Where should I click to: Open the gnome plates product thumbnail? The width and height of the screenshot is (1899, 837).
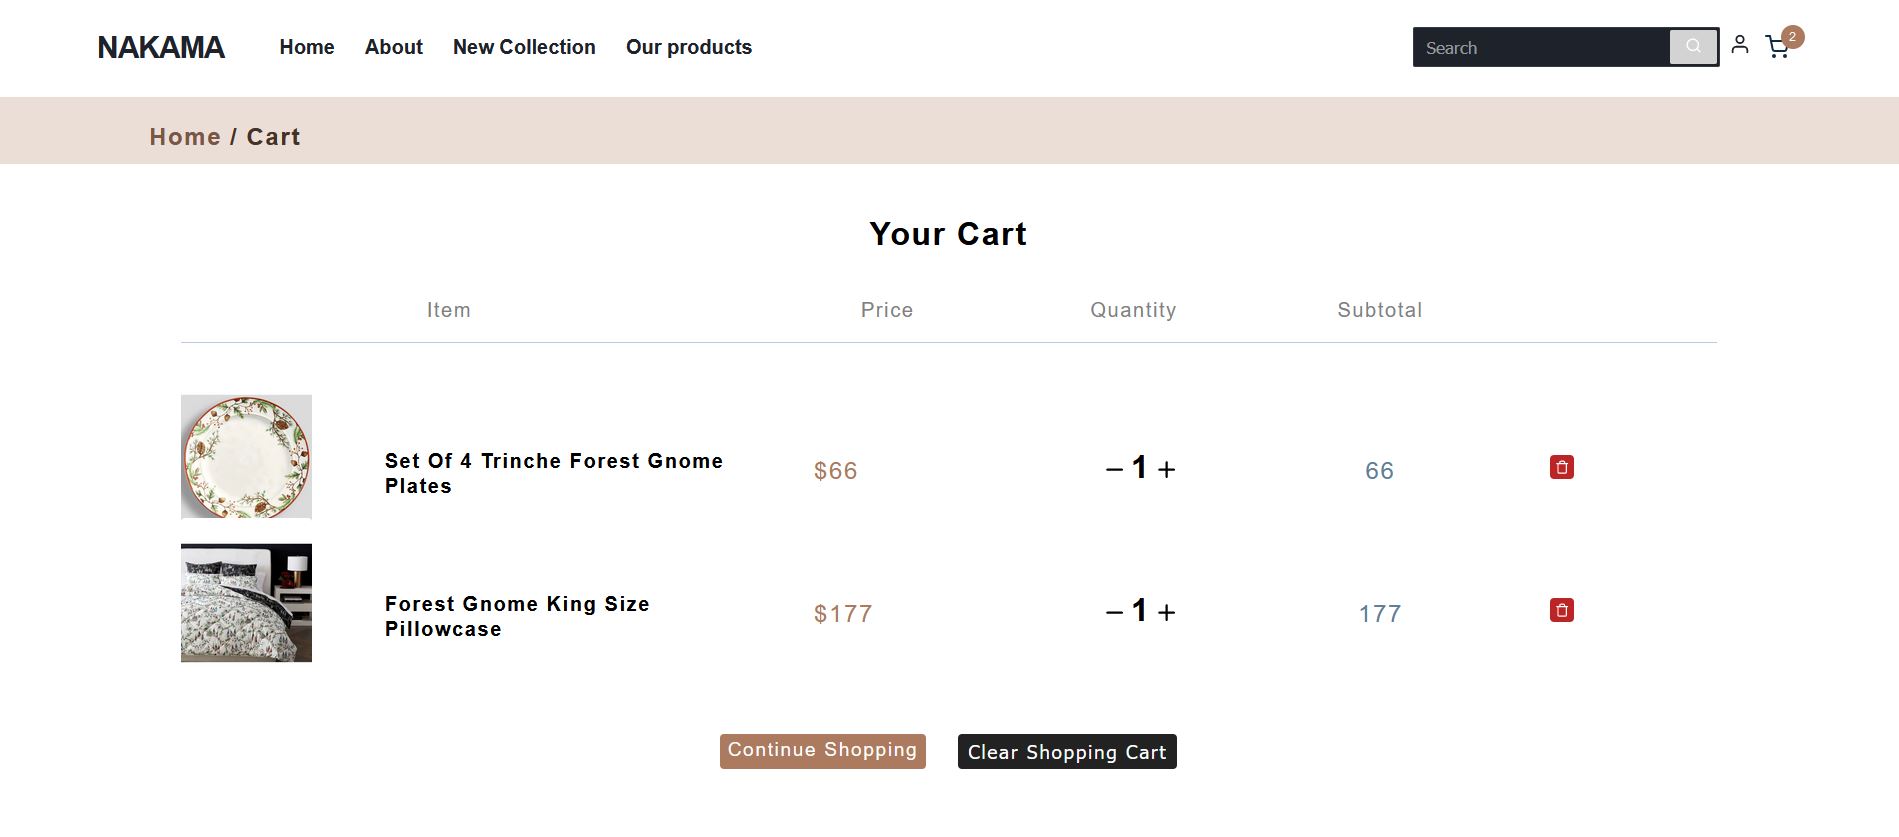246,456
